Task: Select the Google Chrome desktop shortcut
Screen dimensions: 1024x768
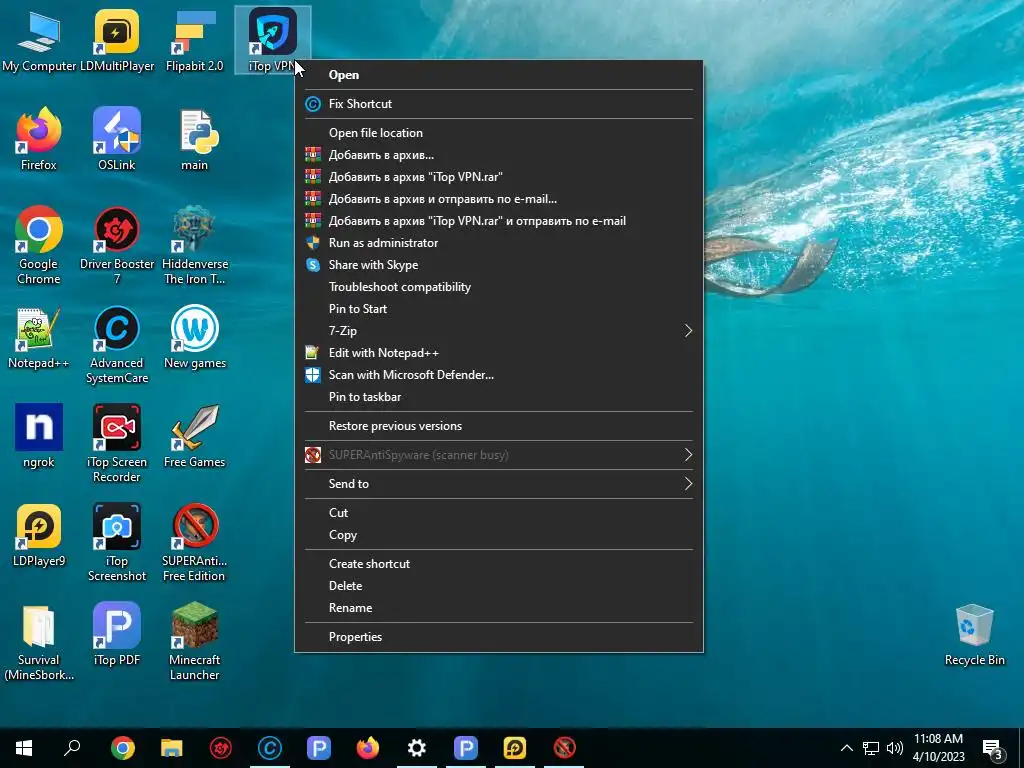Action: pyautogui.click(x=39, y=246)
